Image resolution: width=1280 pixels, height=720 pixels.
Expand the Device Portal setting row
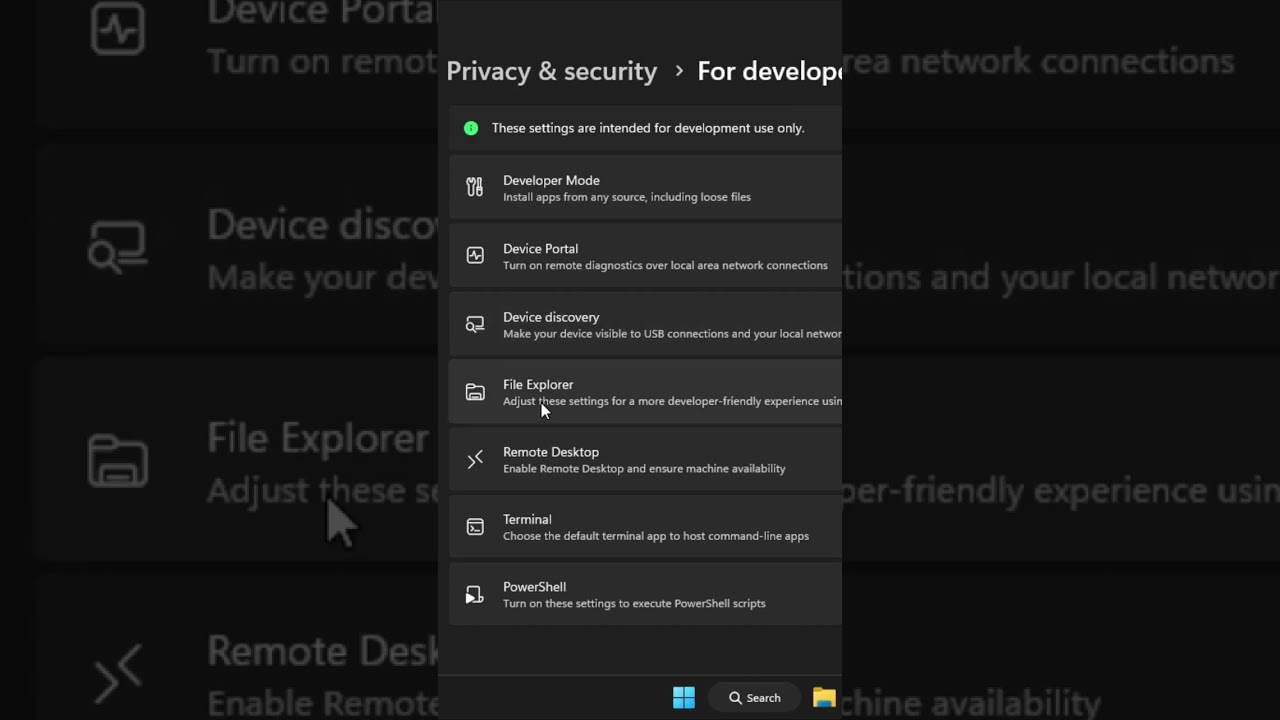pyautogui.click(x=645, y=256)
